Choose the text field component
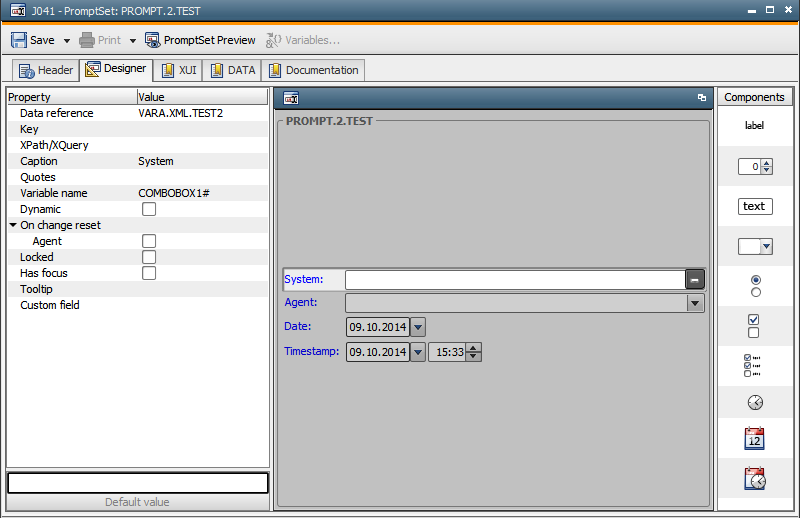This screenshot has height=518, width=800. [x=755, y=206]
